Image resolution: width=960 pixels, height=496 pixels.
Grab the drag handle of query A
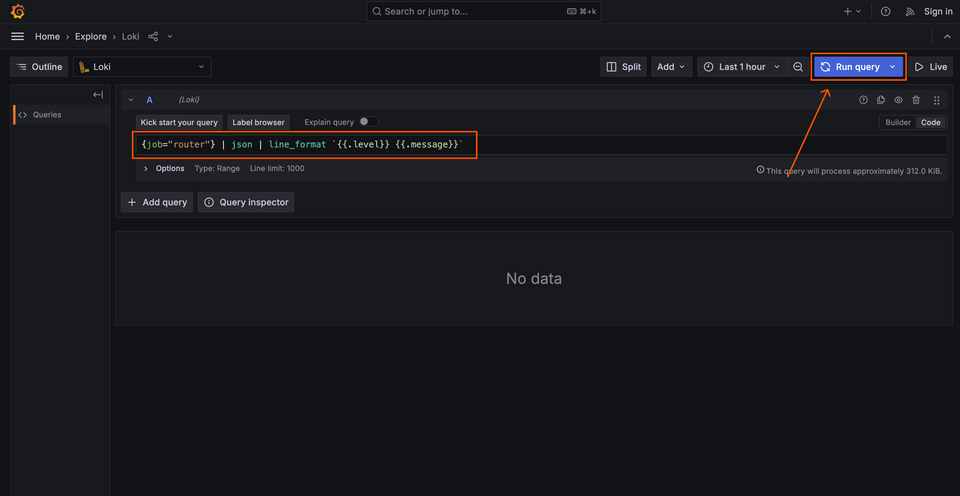[936, 100]
